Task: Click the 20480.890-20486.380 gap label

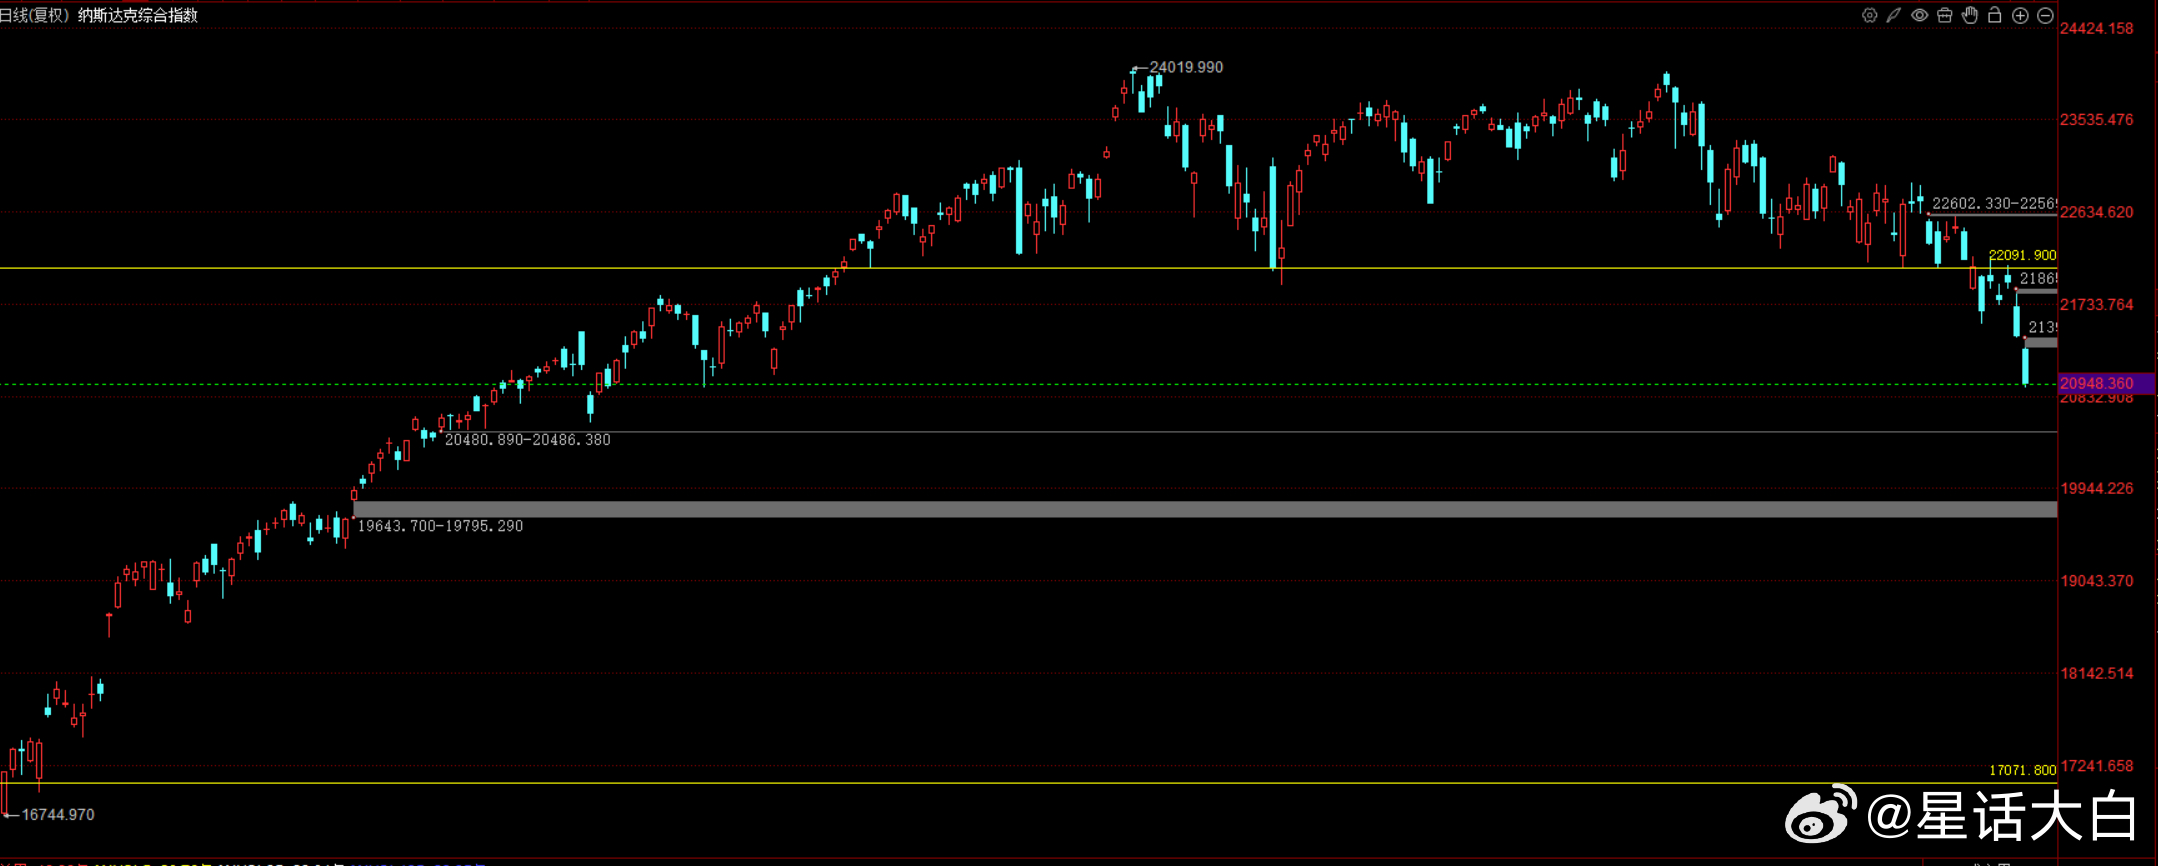Action: point(528,440)
